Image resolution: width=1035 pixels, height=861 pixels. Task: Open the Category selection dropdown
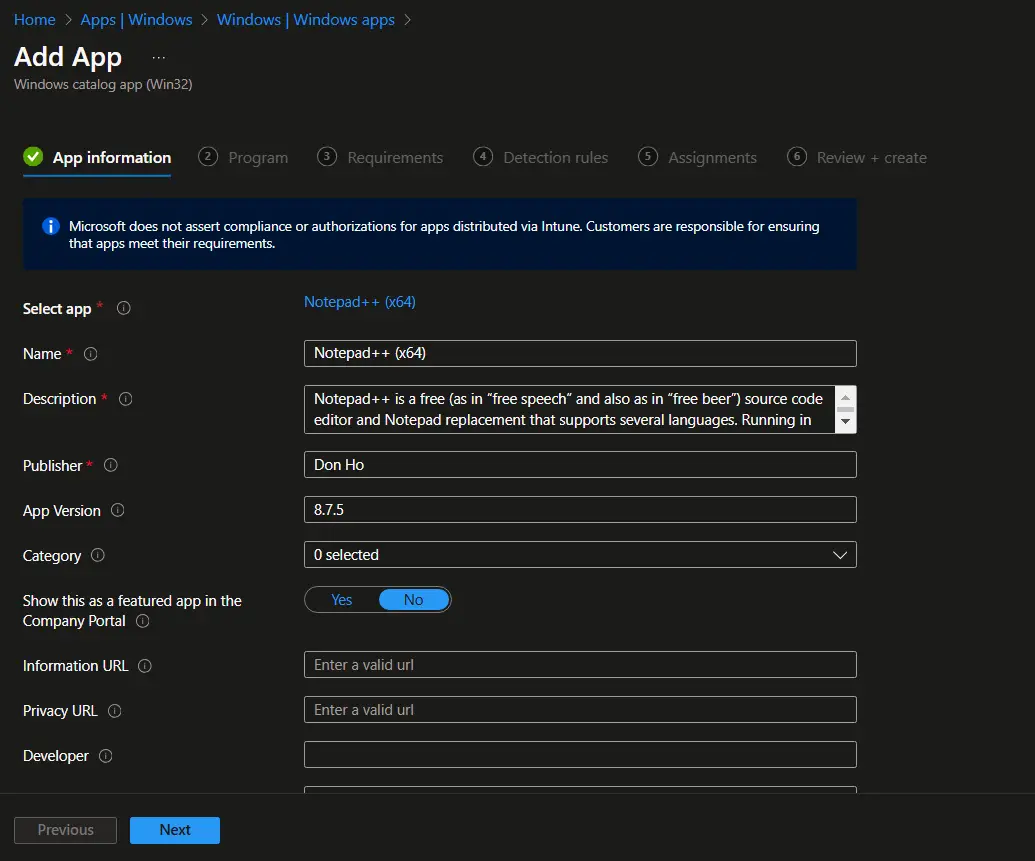[840, 554]
